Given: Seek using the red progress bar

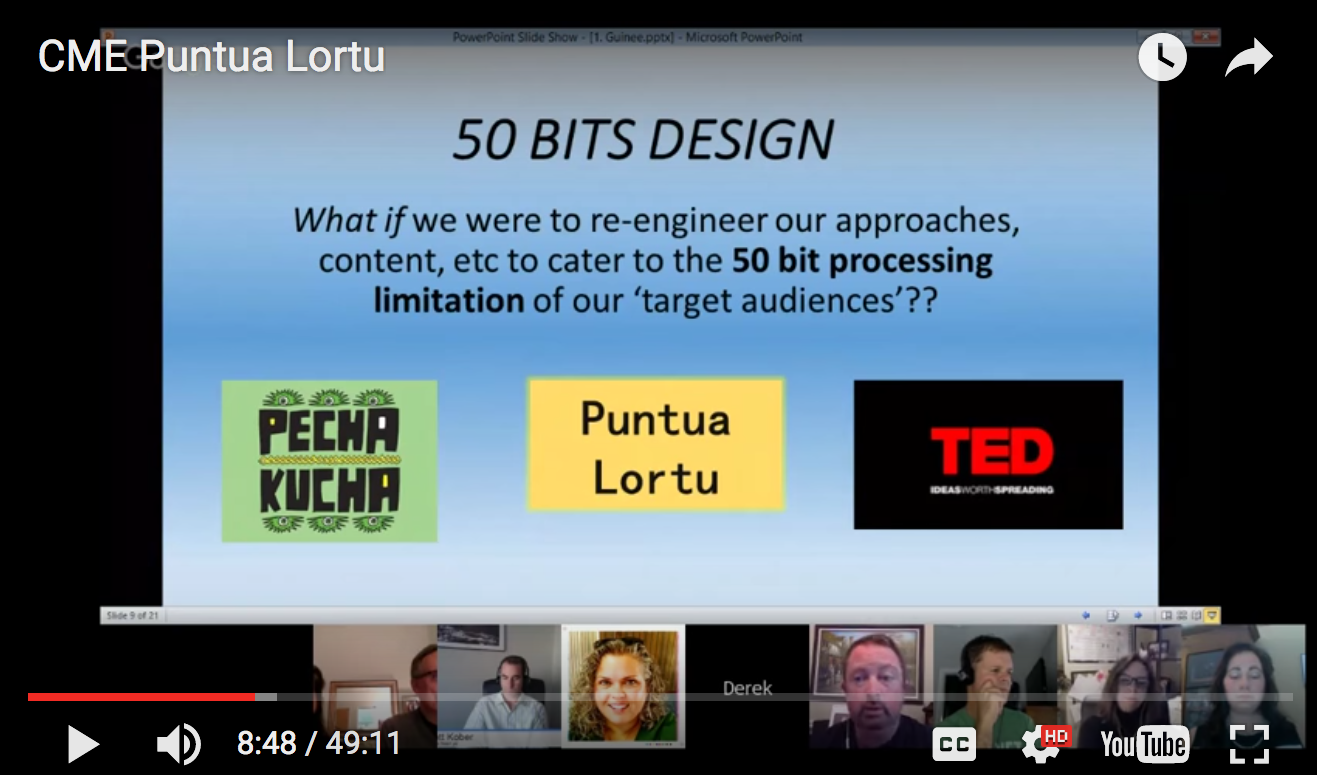Looking at the screenshot, I should (659, 696).
